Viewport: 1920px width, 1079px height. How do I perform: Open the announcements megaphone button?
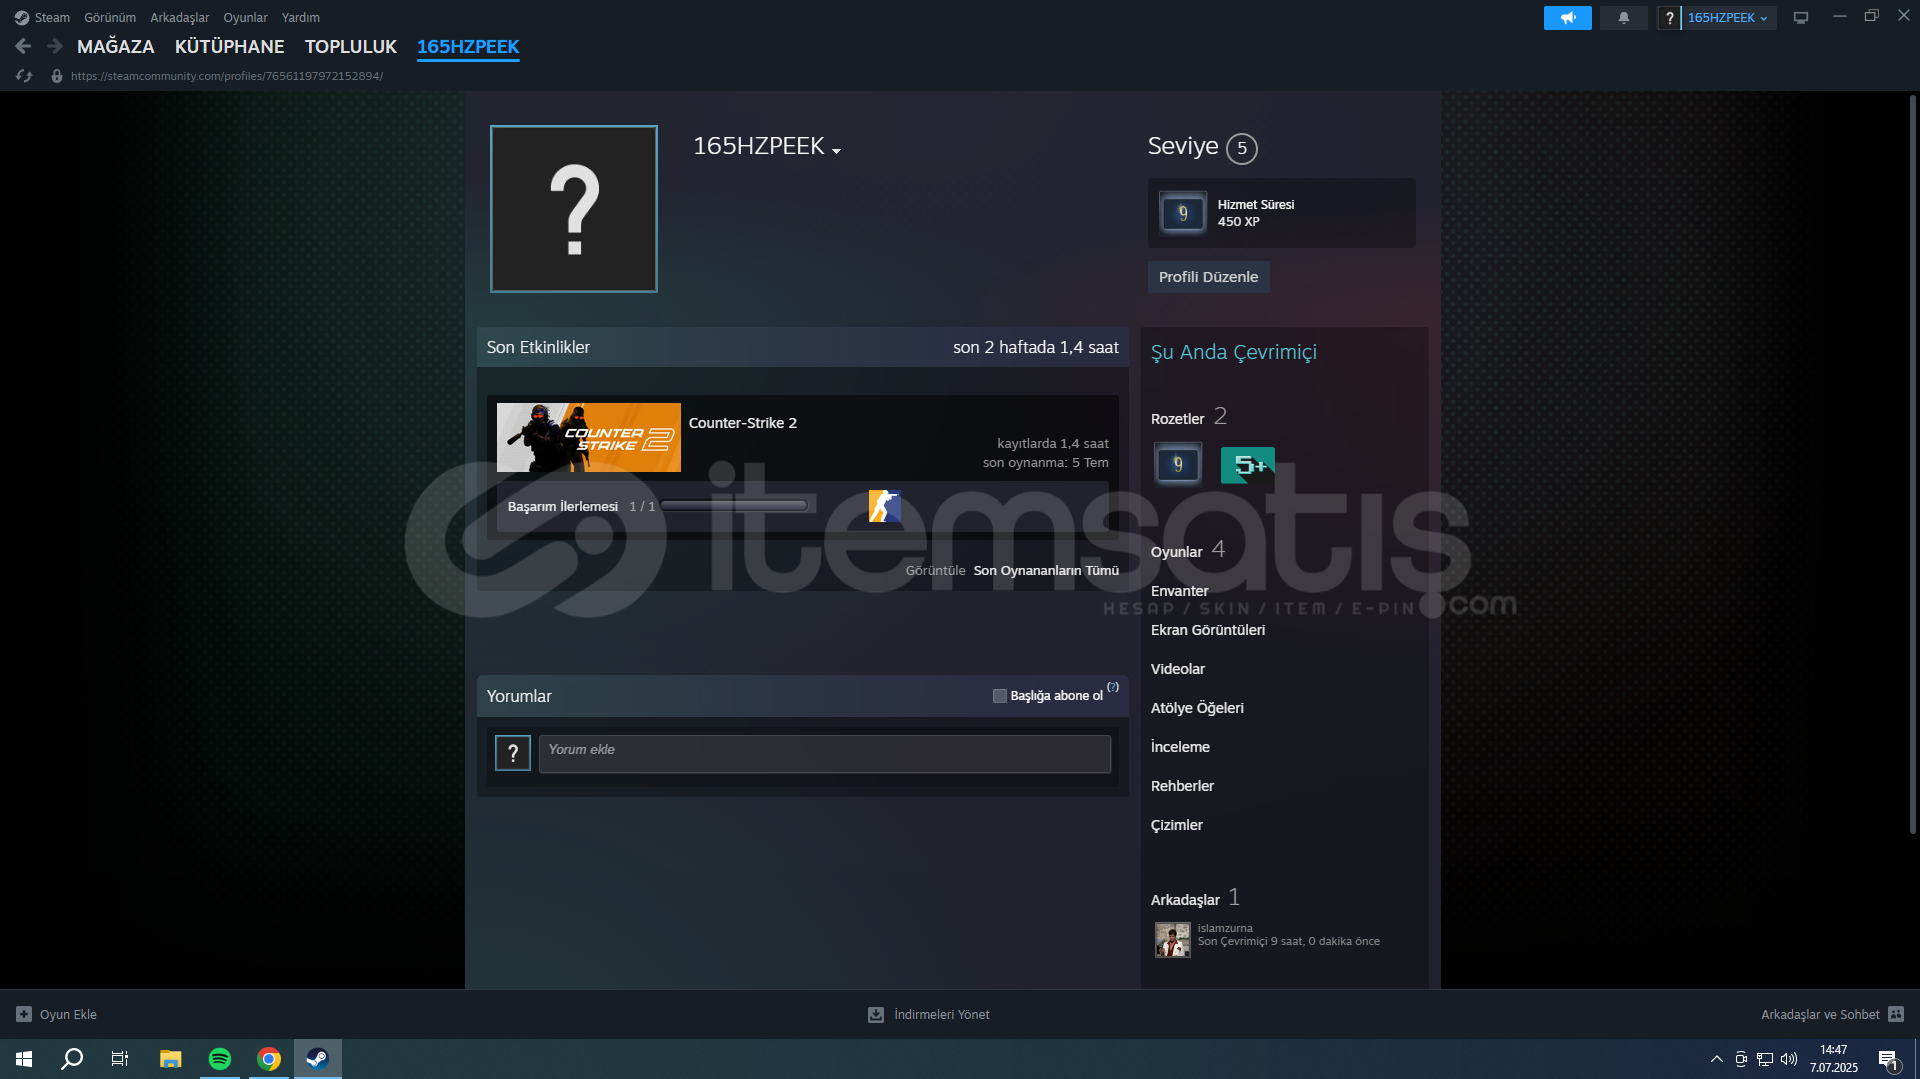click(1567, 18)
